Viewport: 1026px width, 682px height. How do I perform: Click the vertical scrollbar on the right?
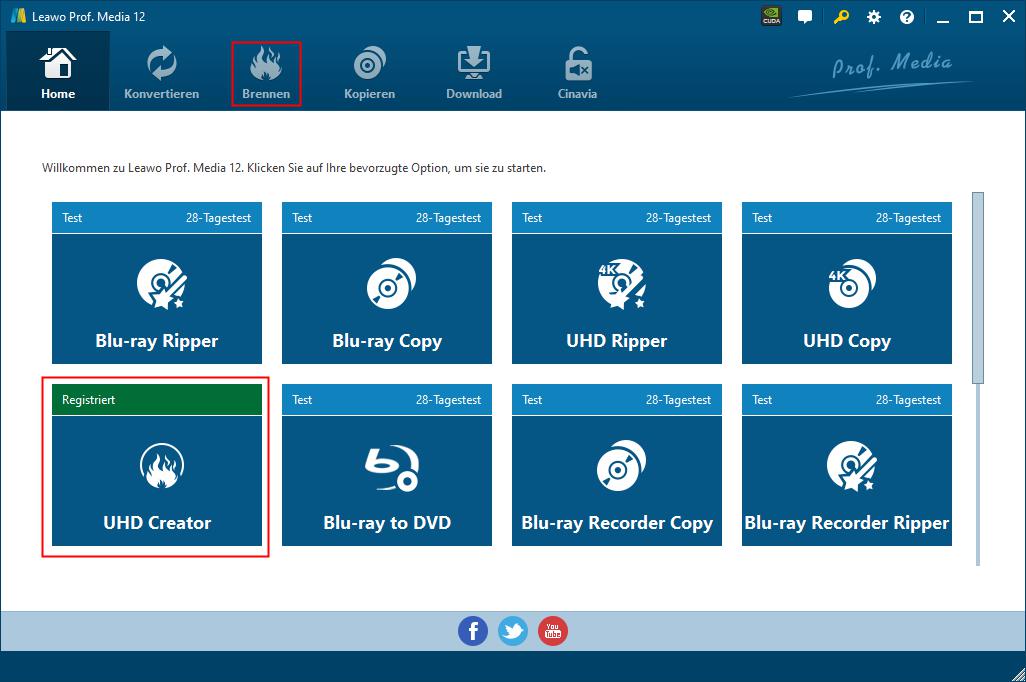point(978,288)
